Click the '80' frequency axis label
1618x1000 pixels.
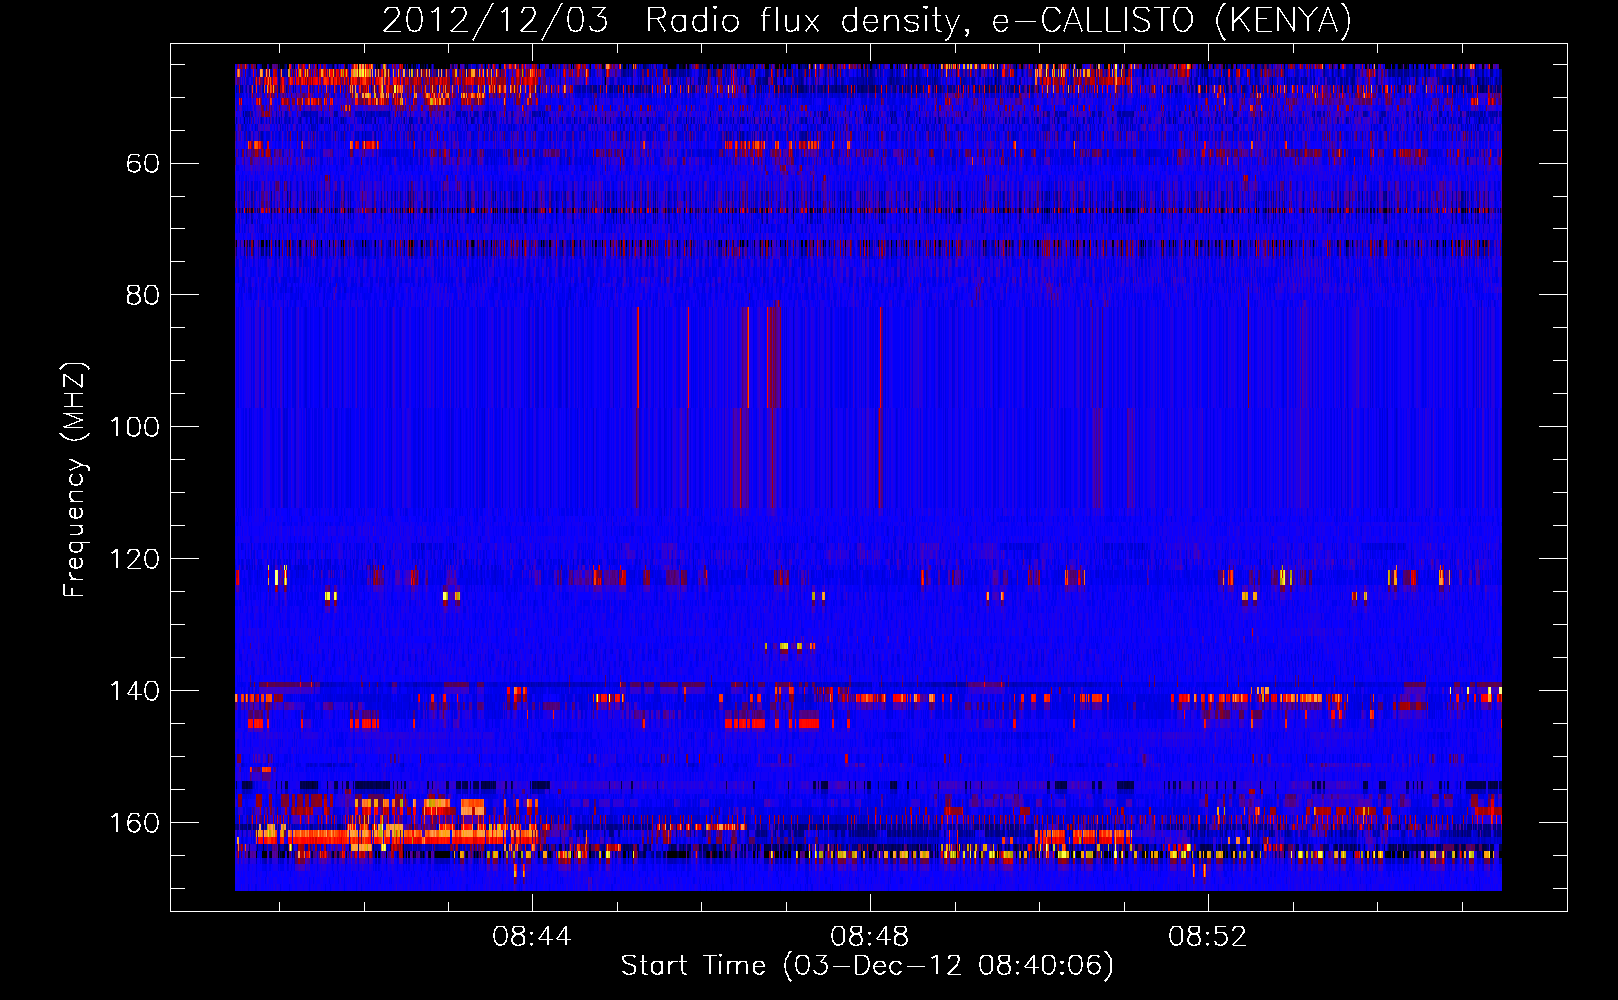click(143, 295)
